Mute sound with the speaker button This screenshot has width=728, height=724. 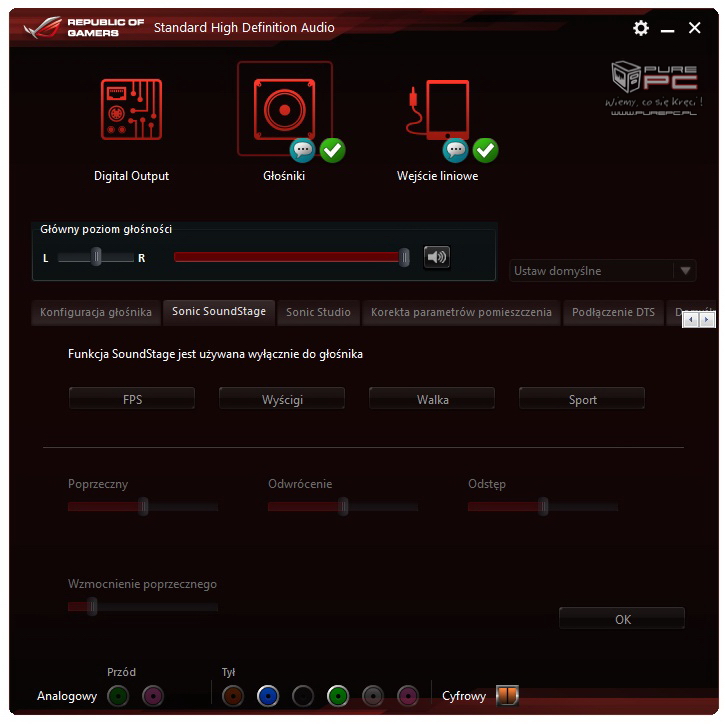(436, 257)
